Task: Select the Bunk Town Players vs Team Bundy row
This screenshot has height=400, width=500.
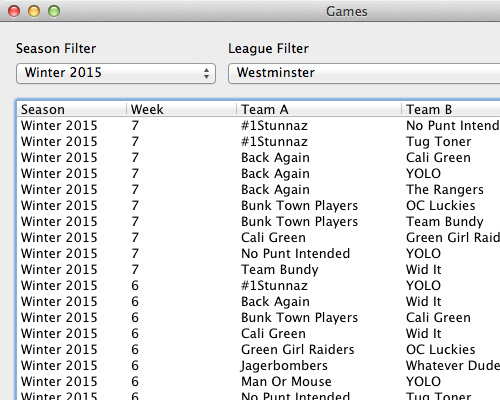Action: pos(259,222)
